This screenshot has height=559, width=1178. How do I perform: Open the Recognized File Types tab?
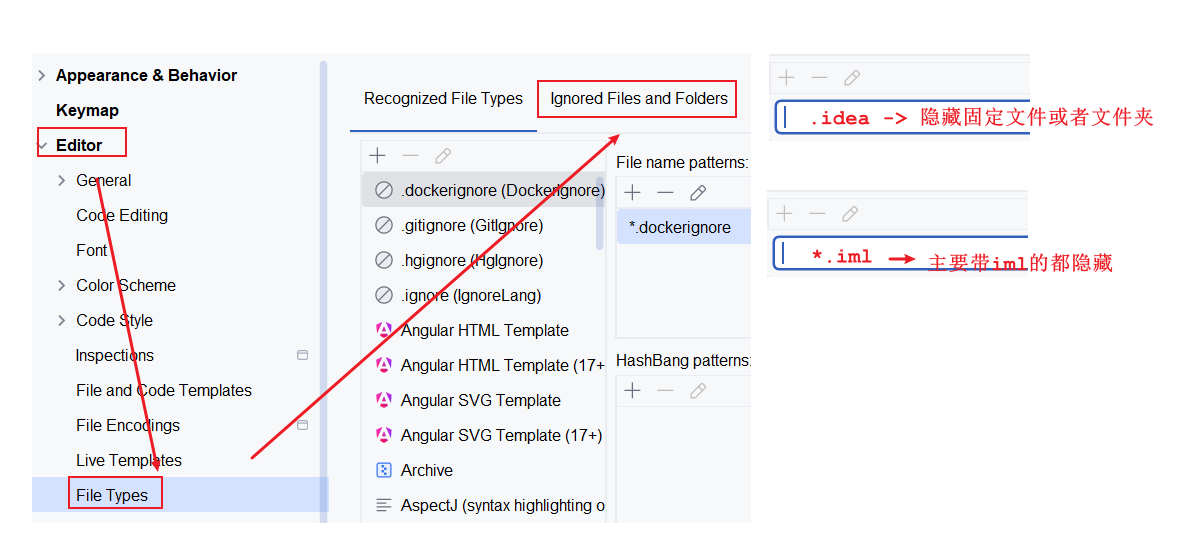click(443, 98)
